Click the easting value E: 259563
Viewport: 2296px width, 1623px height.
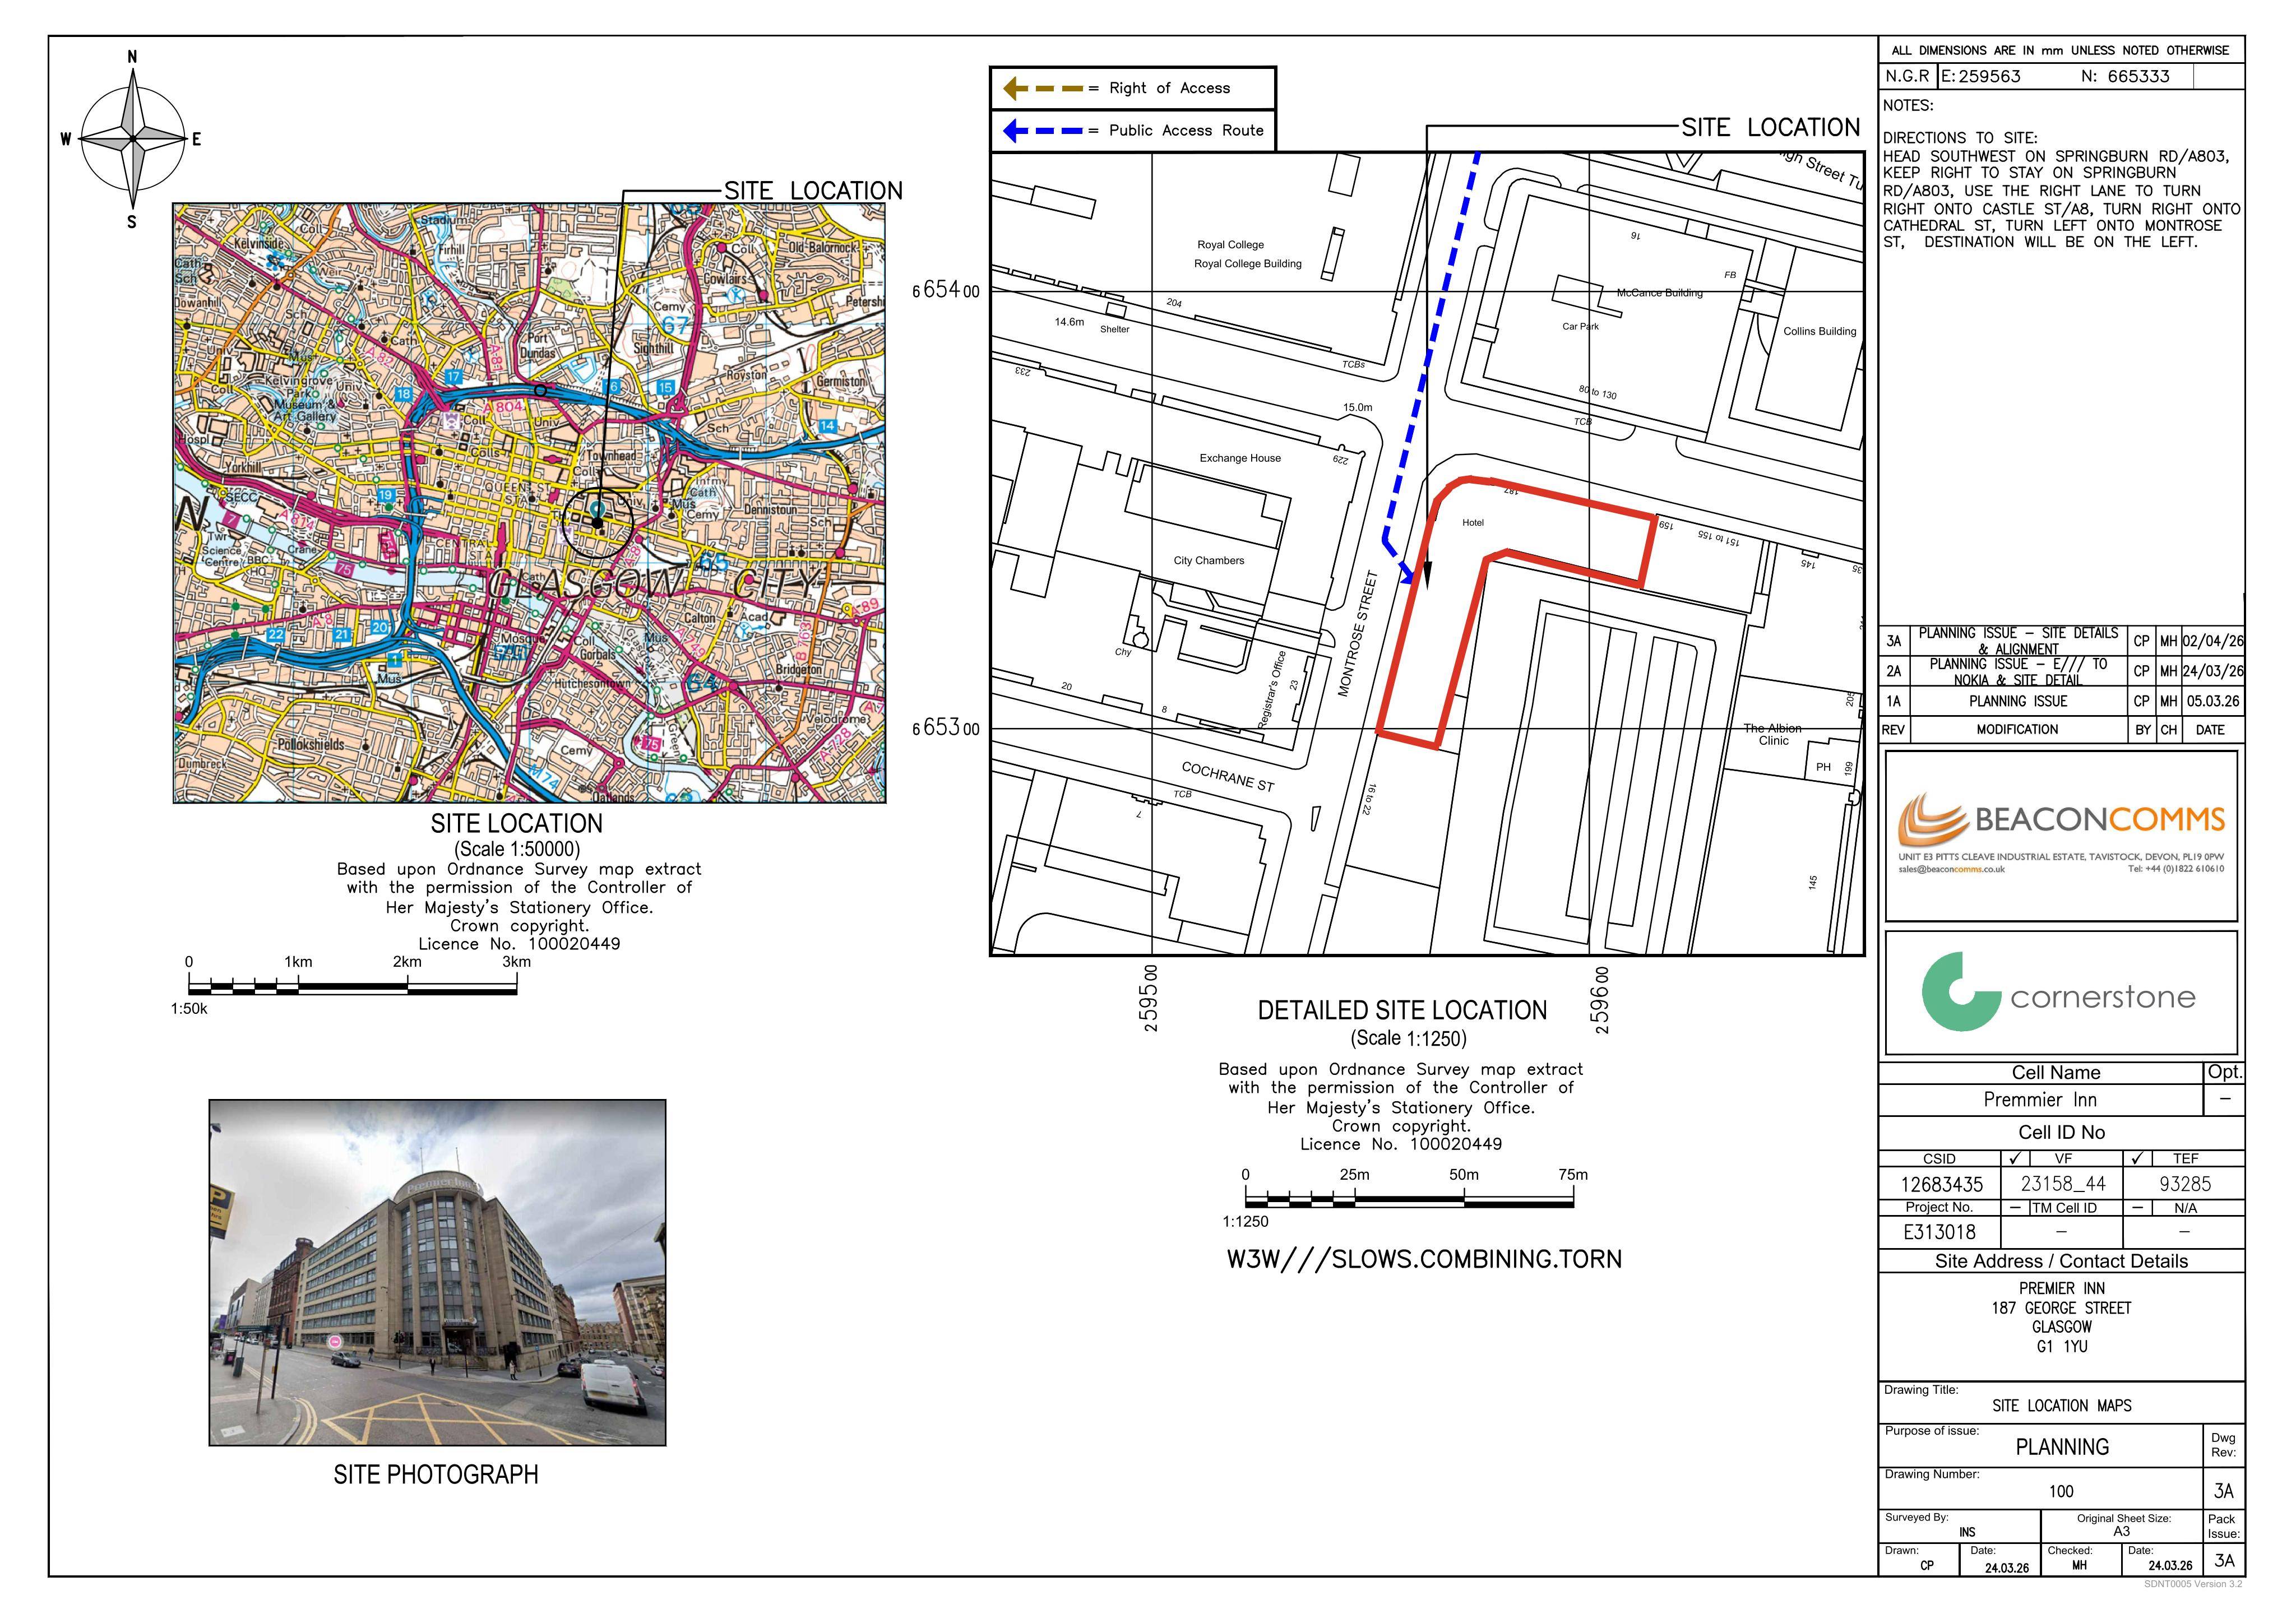[1980, 76]
